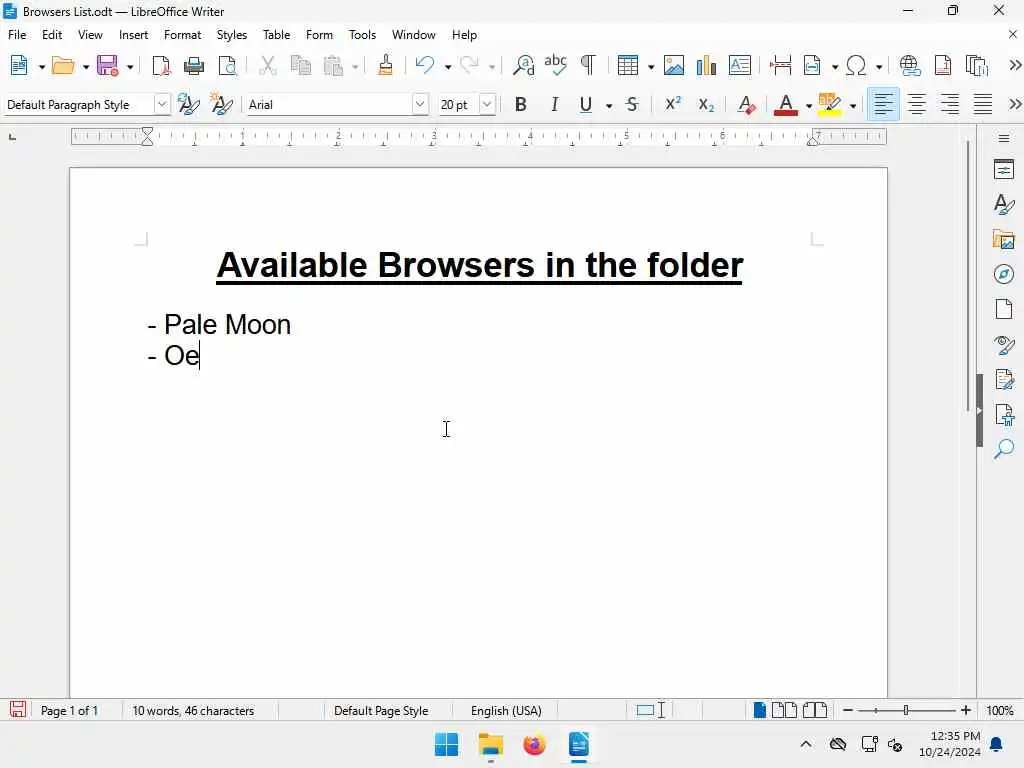Expand the font name dropdown
The height and width of the screenshot is (768, 1024).
point(420,104)
